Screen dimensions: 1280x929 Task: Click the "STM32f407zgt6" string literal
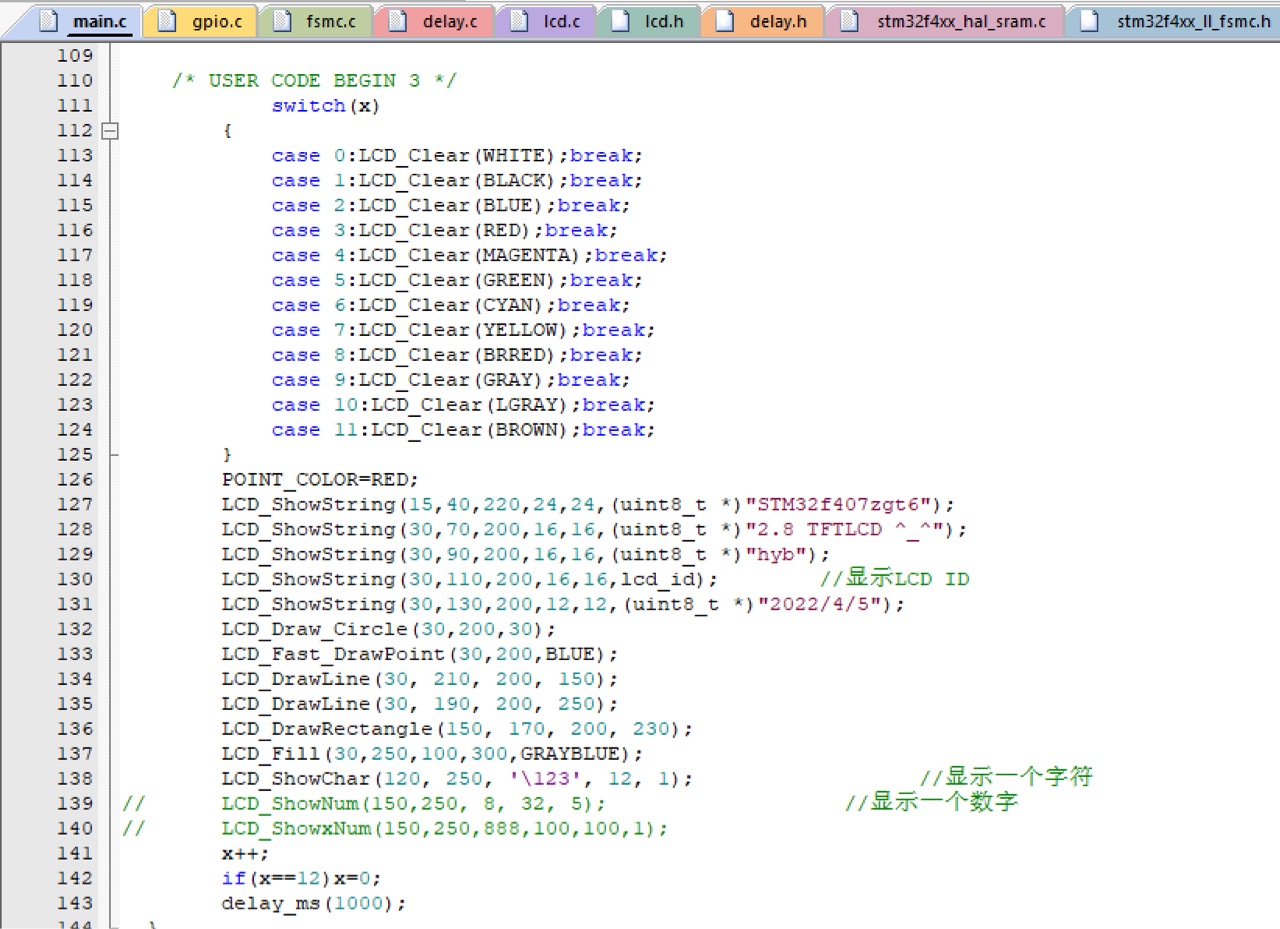(838, 505)
